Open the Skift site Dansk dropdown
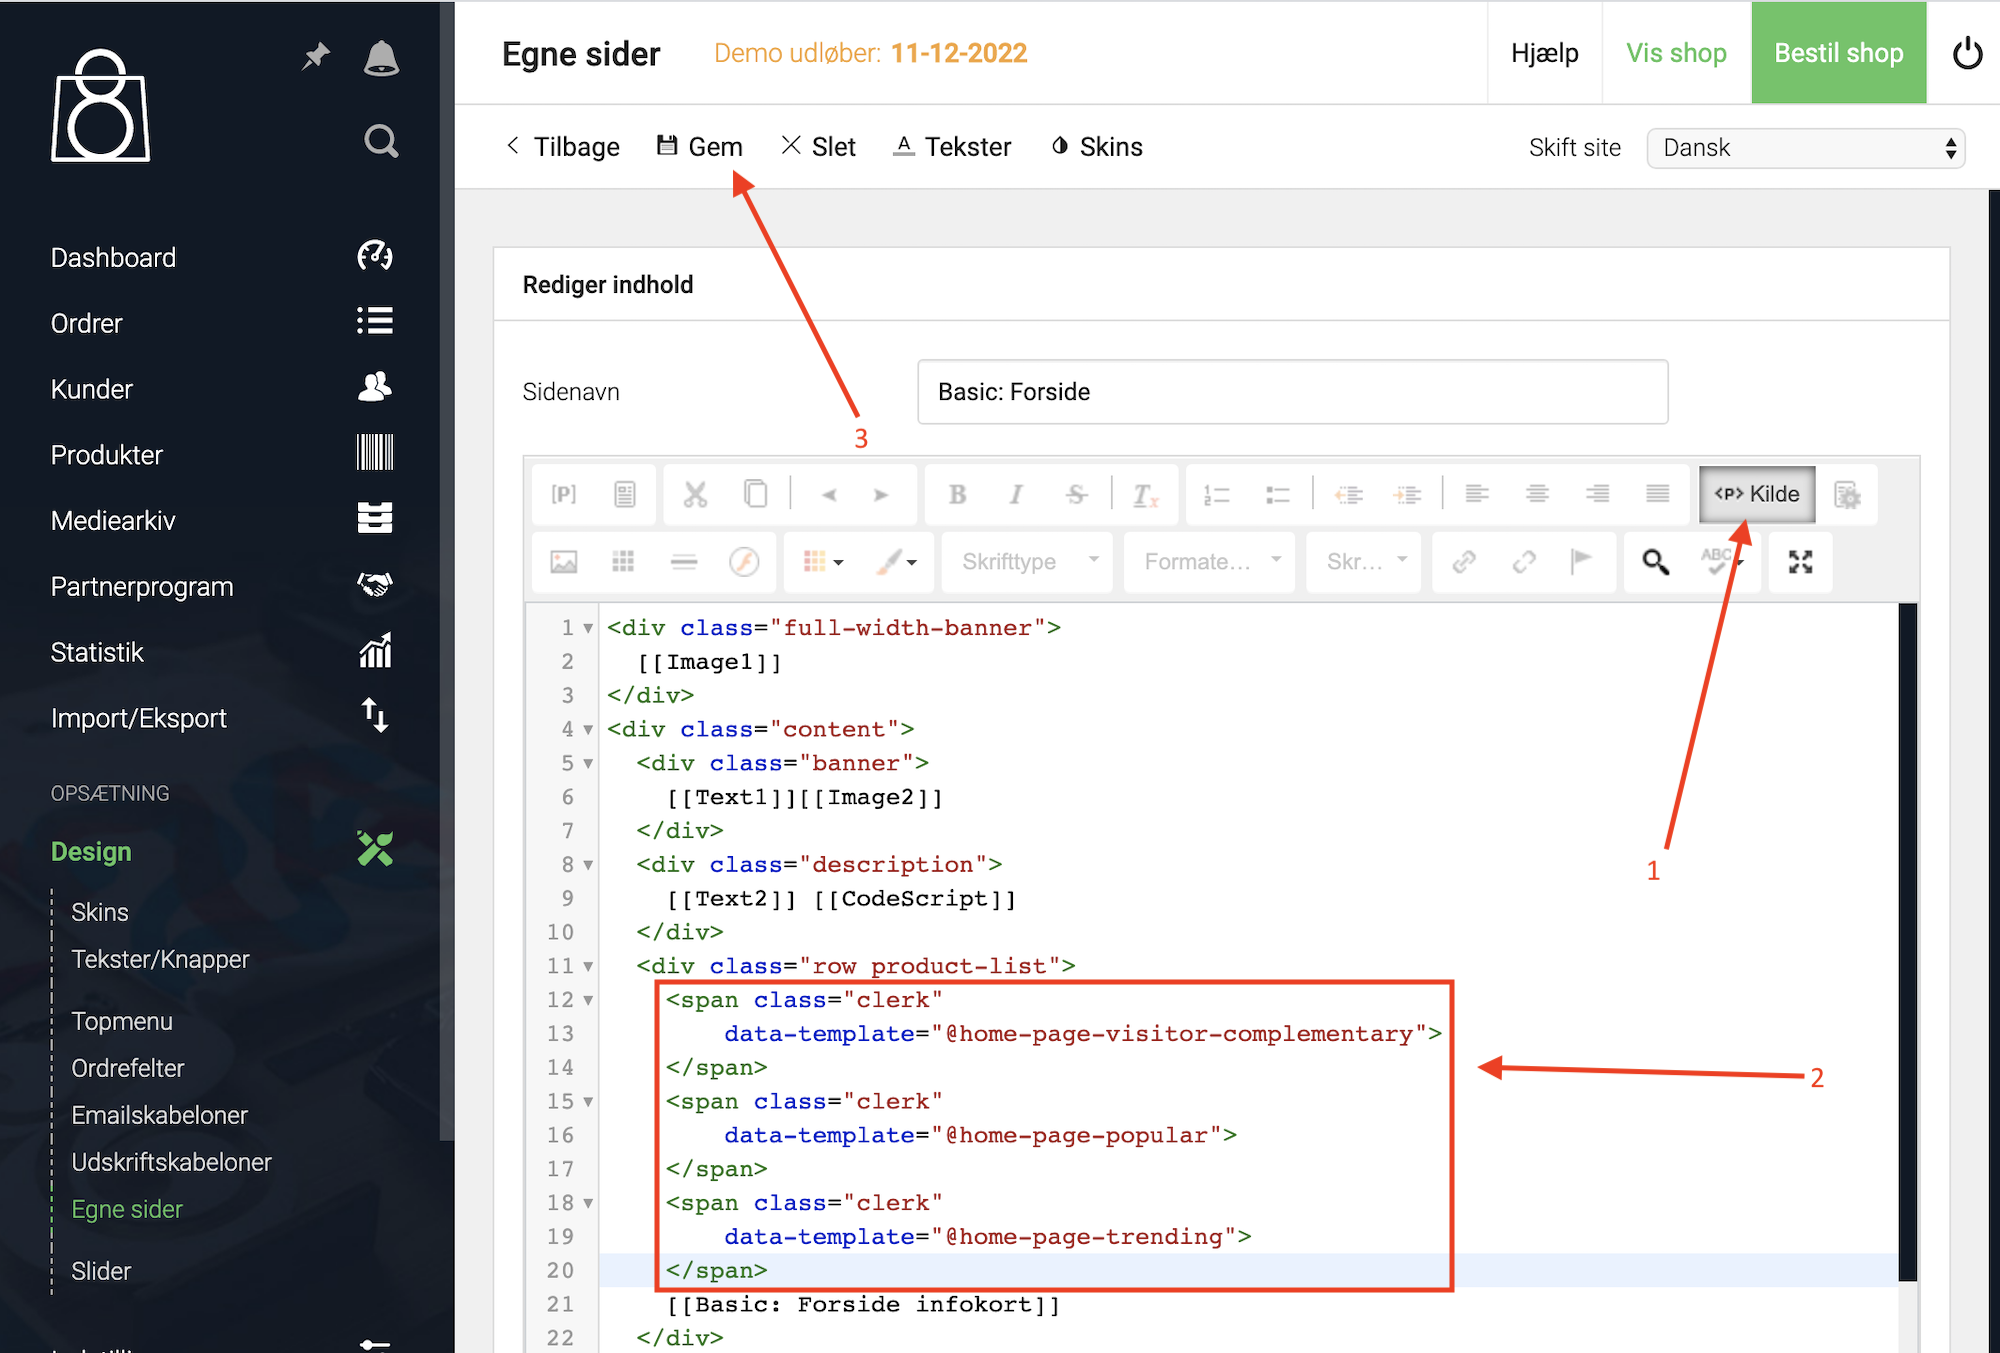Viewport: 2000px width, 1353px height. tap(1805, 148)
